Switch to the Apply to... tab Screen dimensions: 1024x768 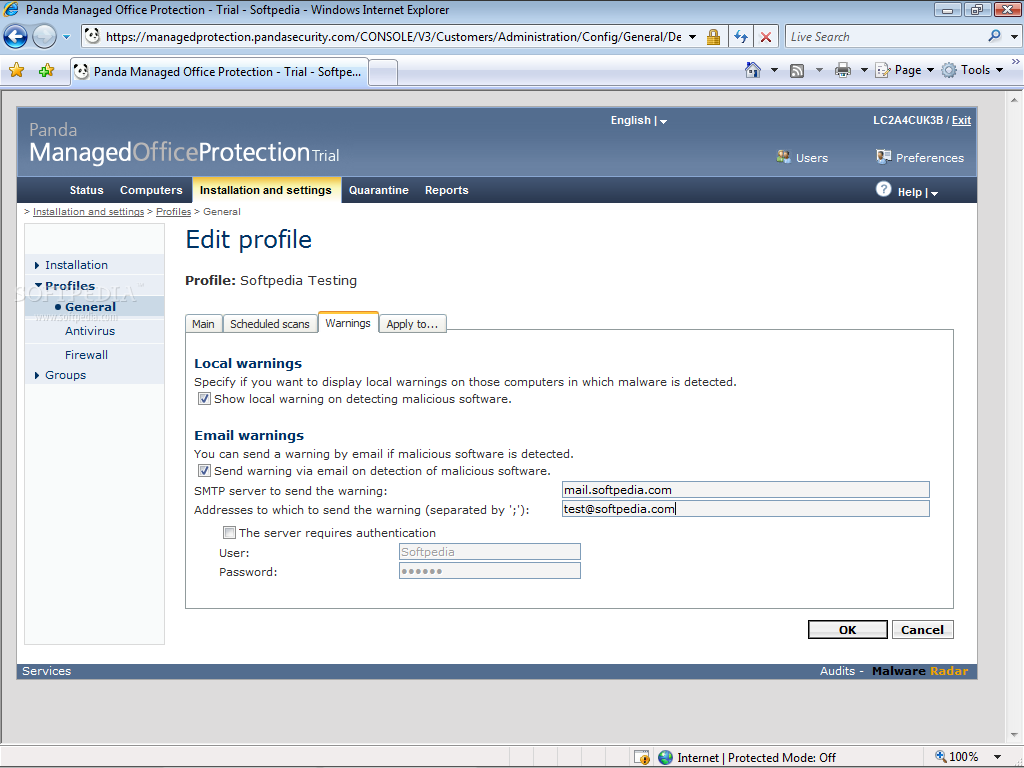[x=412, y=324]
